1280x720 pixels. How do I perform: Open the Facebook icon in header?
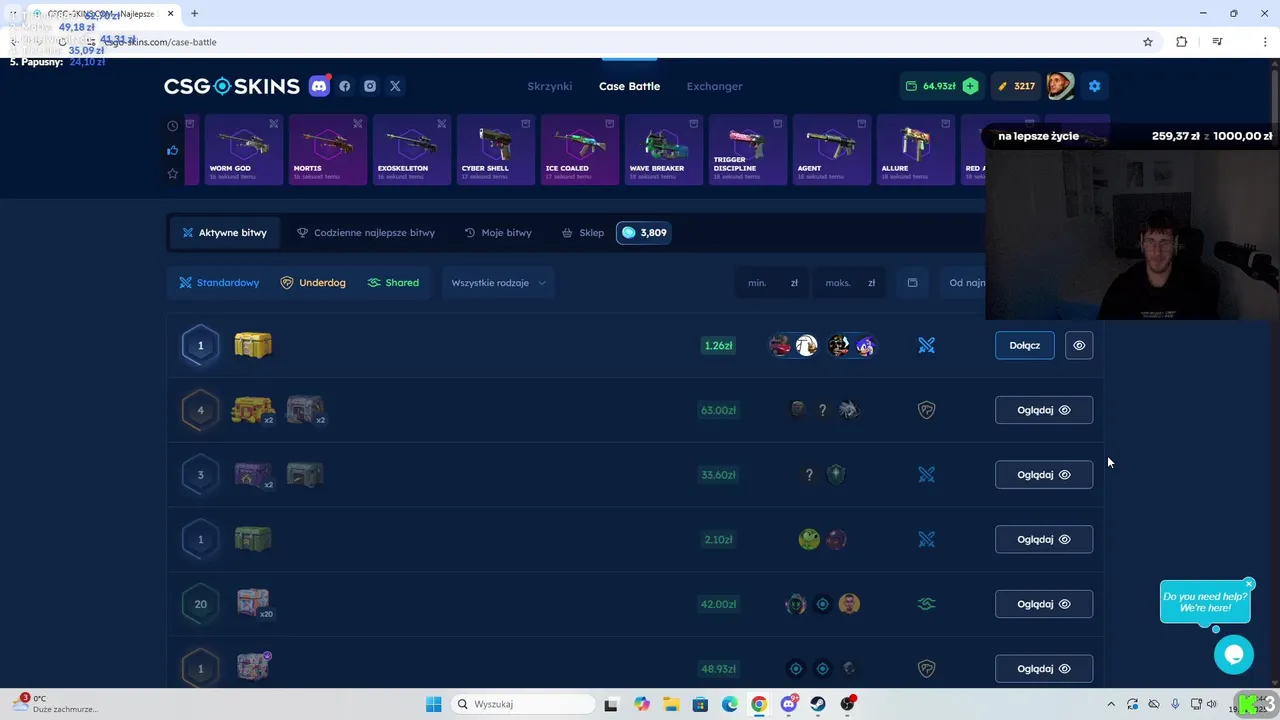[x=345, y=86]
